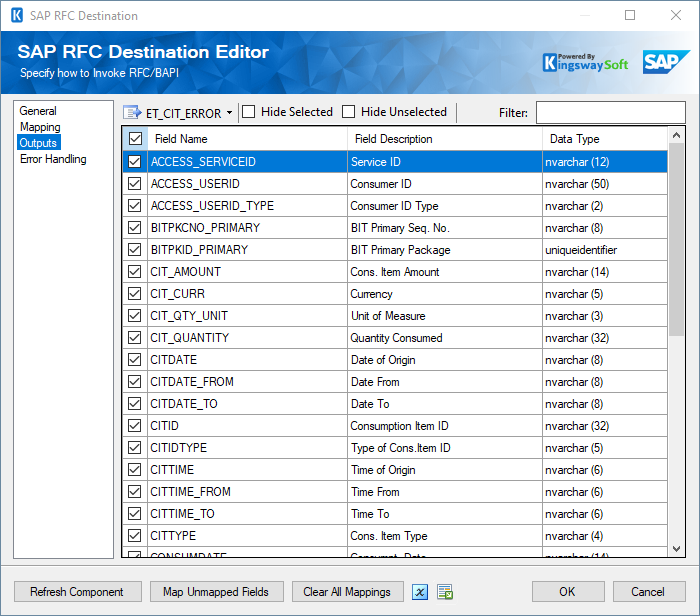
Task: Uncheck the CITDATE_FROM row checkbox
Action: tap(134, 381)
